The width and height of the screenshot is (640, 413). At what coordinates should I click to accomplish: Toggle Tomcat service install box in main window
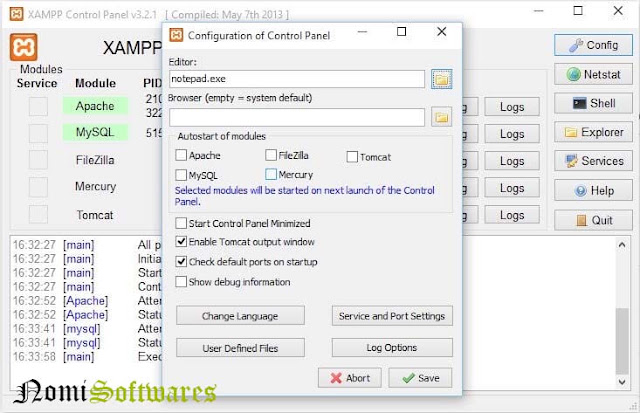click(38, 214)
